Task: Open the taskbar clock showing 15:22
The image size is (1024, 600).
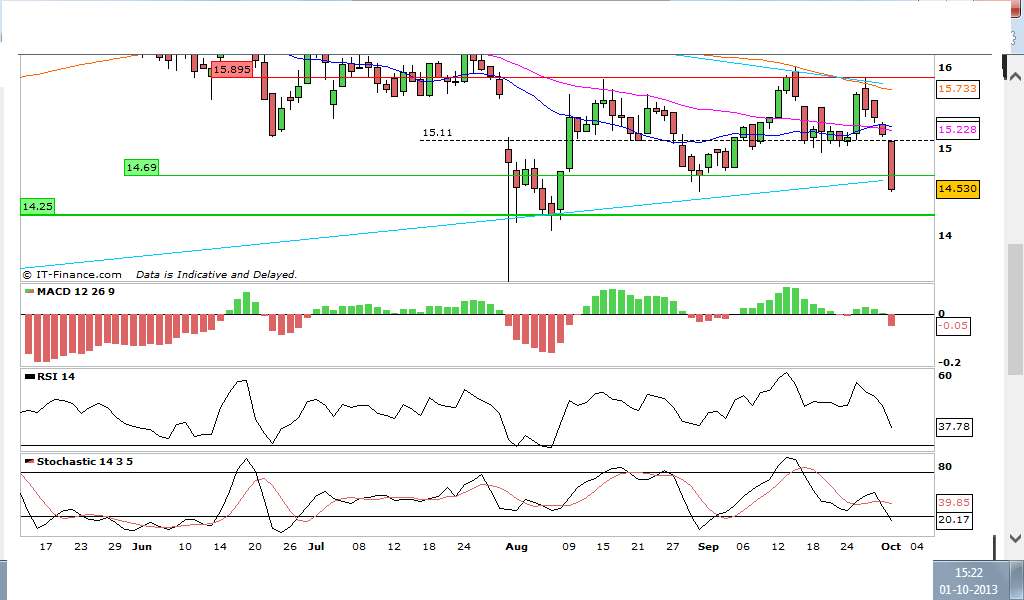Action: point(968,580)
